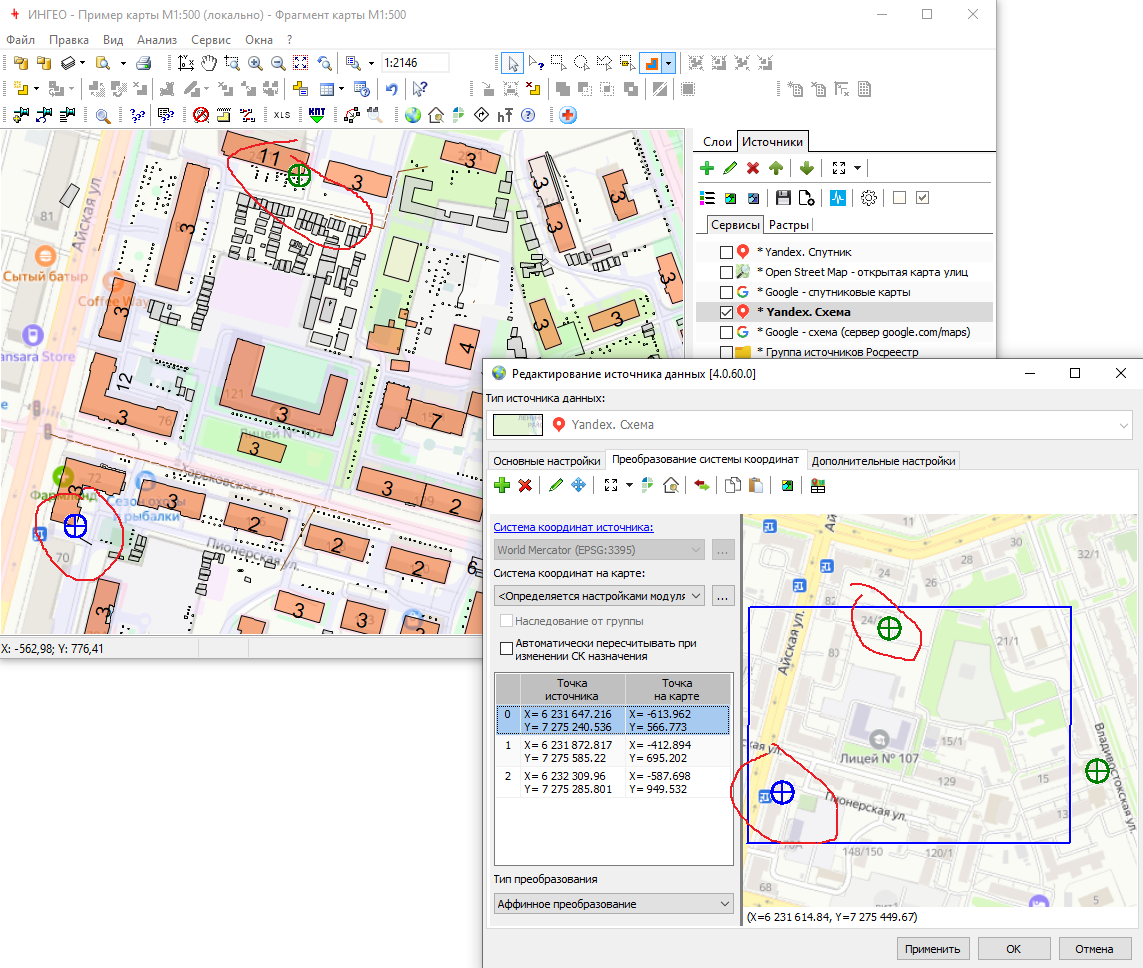Move source up with green up arrow
The width and height of the screenshot is (1143, 968).
click(776, 168)
